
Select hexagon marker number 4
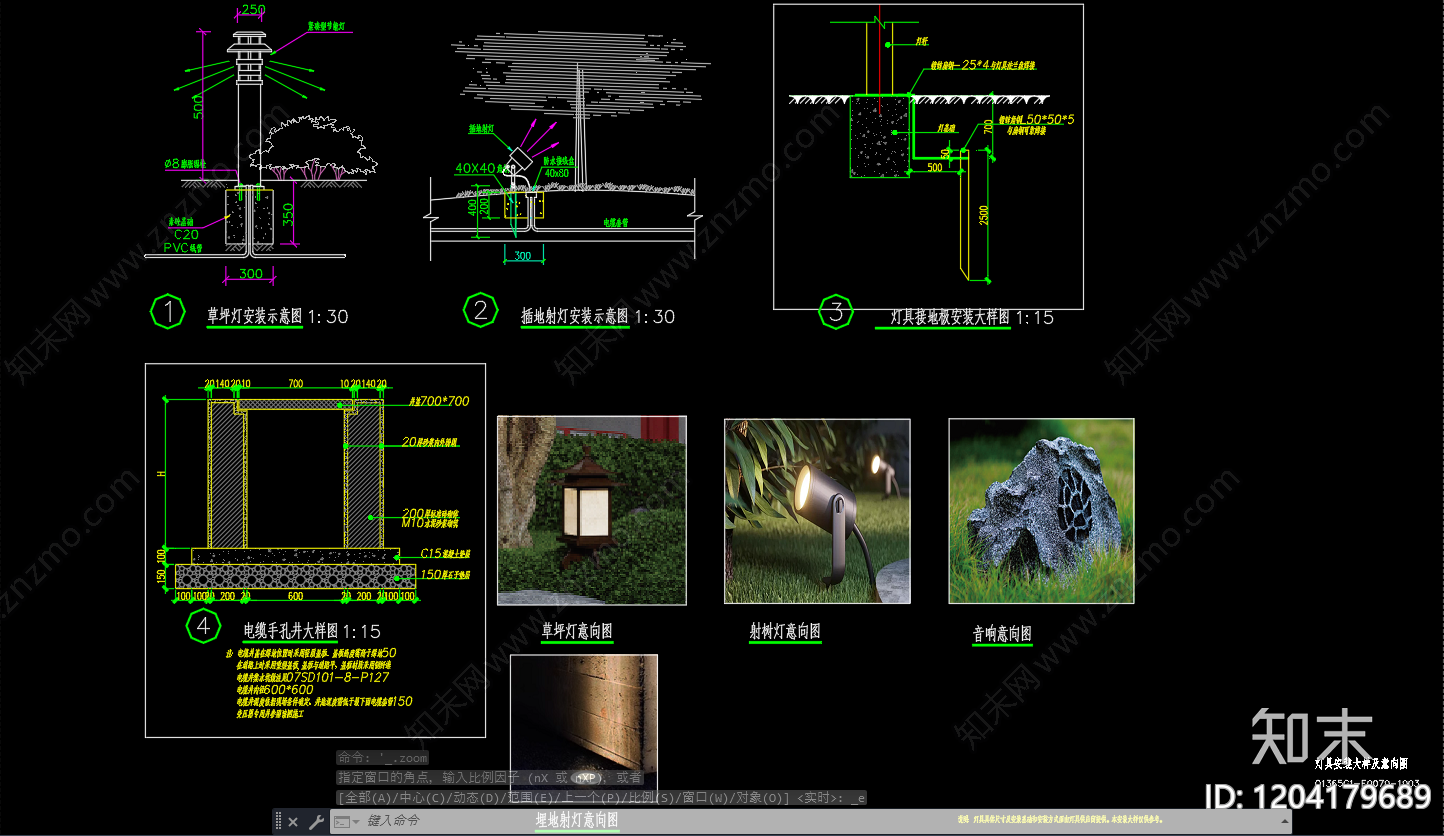[203, 627]
